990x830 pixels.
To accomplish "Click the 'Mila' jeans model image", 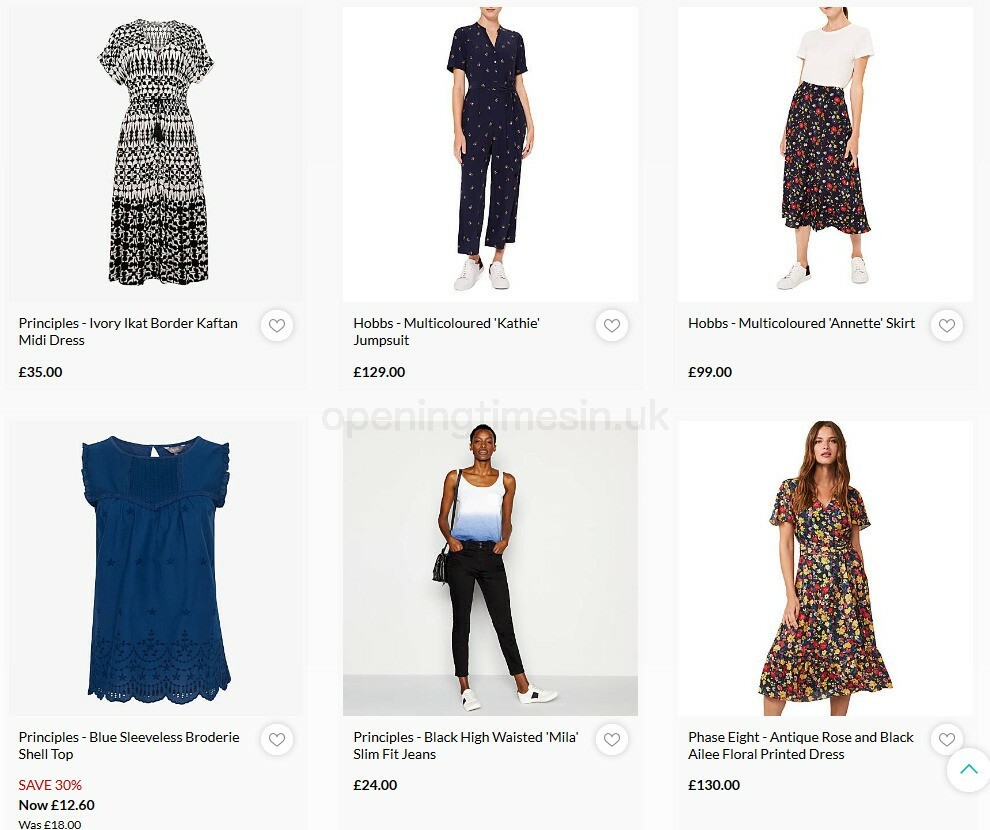I will [x=490, y=565].
